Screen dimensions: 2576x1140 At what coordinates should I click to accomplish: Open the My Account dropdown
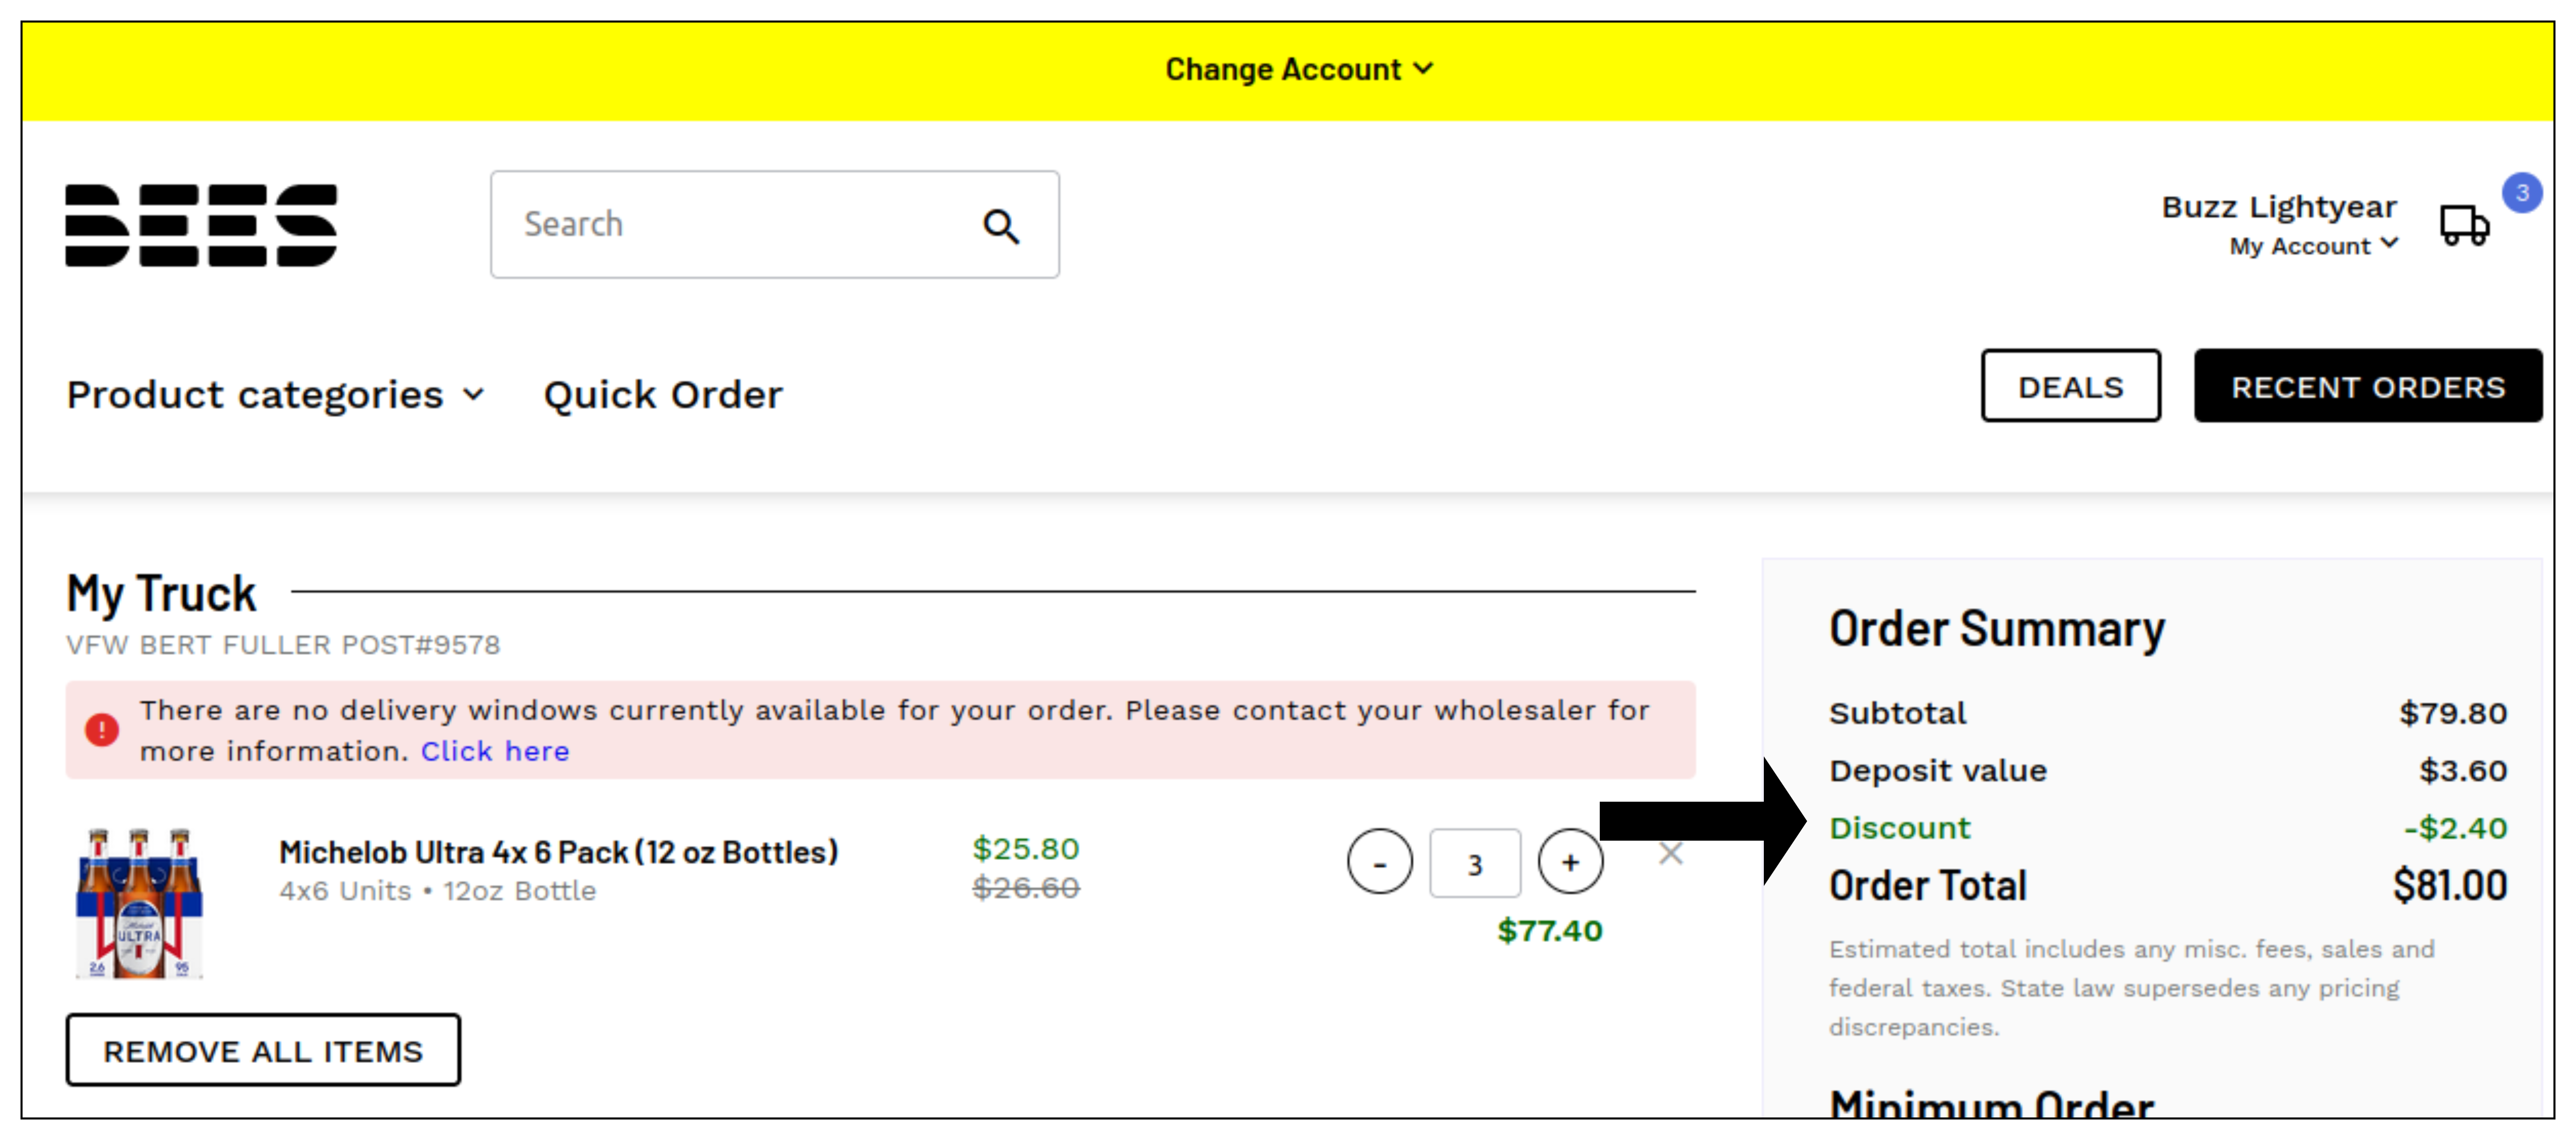point(2313,246)
